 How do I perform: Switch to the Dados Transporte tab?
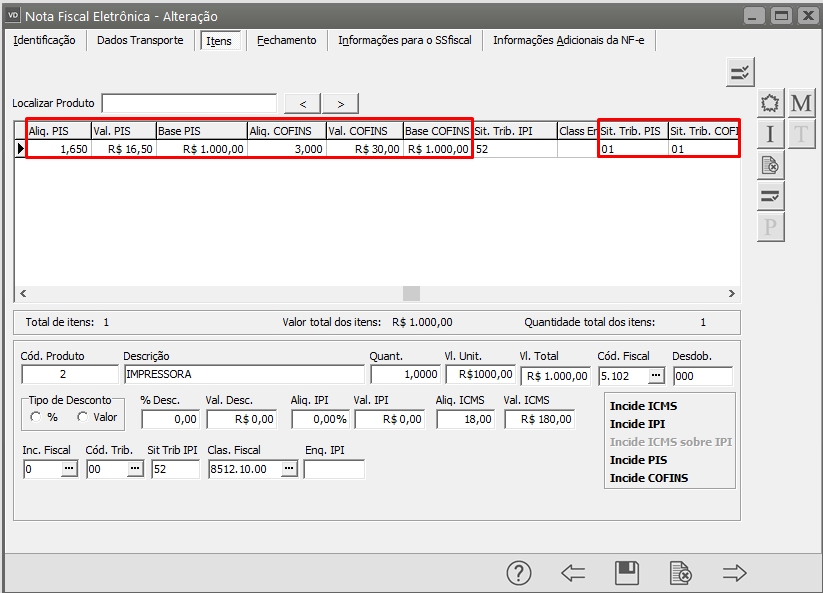pos(139,40)
